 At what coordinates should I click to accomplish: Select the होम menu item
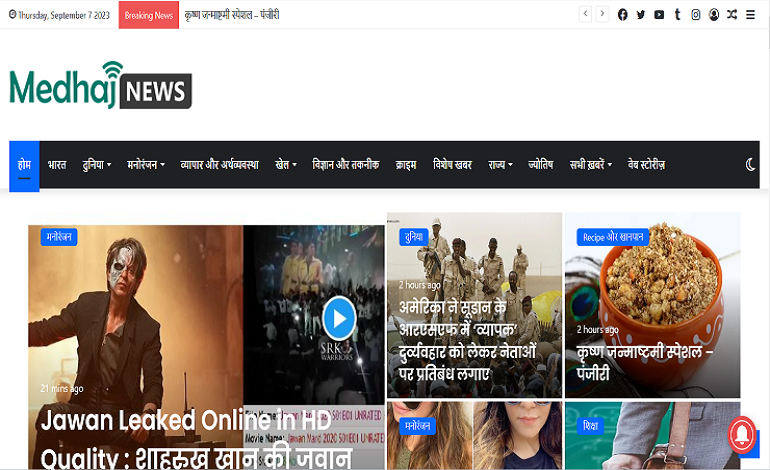(24, 166)
